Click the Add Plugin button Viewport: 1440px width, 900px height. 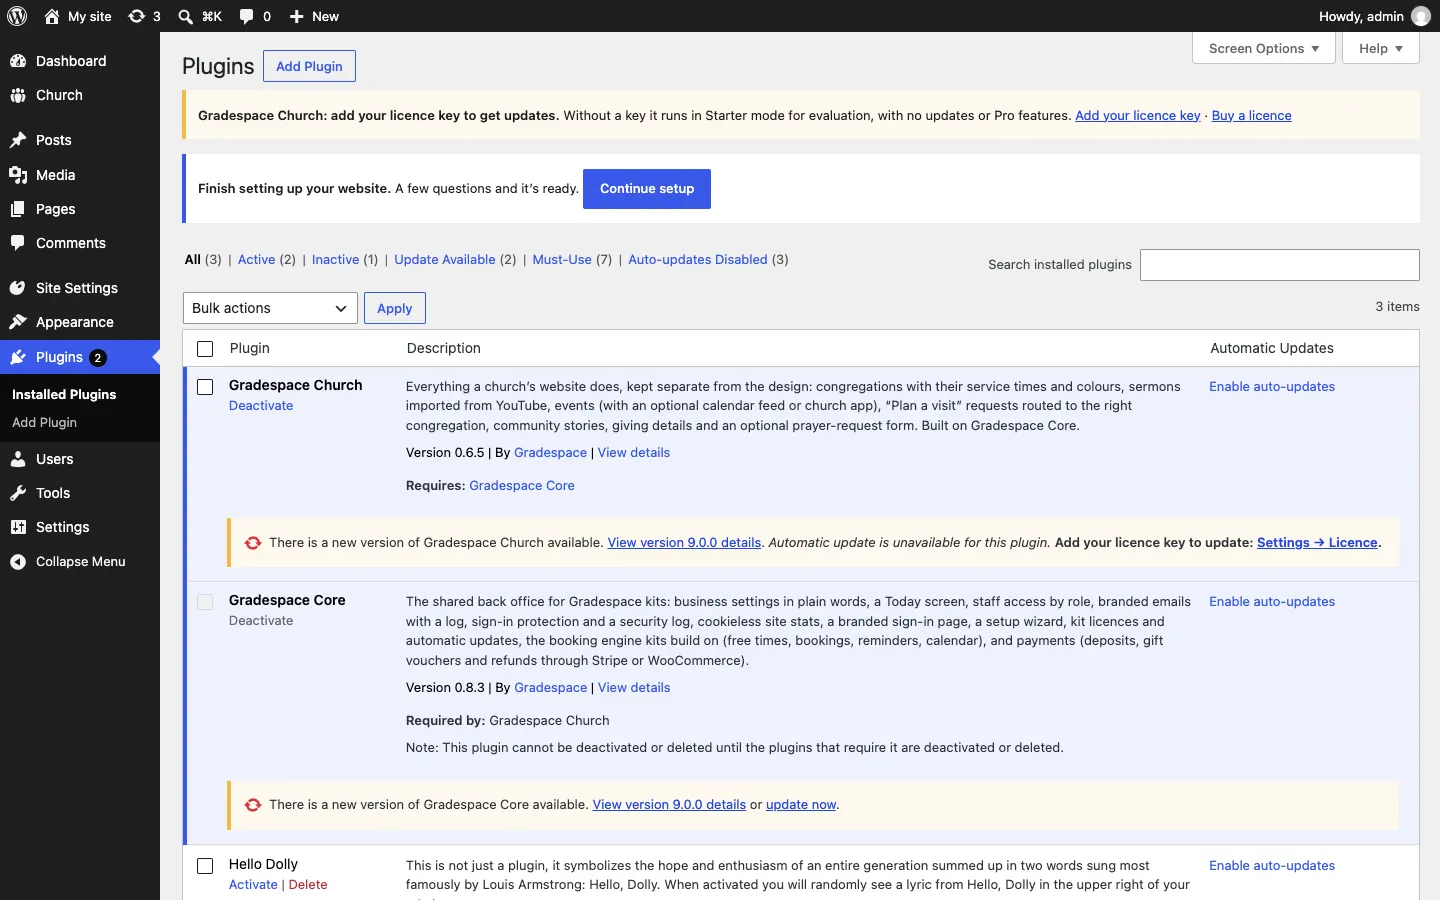pos(309,66)
